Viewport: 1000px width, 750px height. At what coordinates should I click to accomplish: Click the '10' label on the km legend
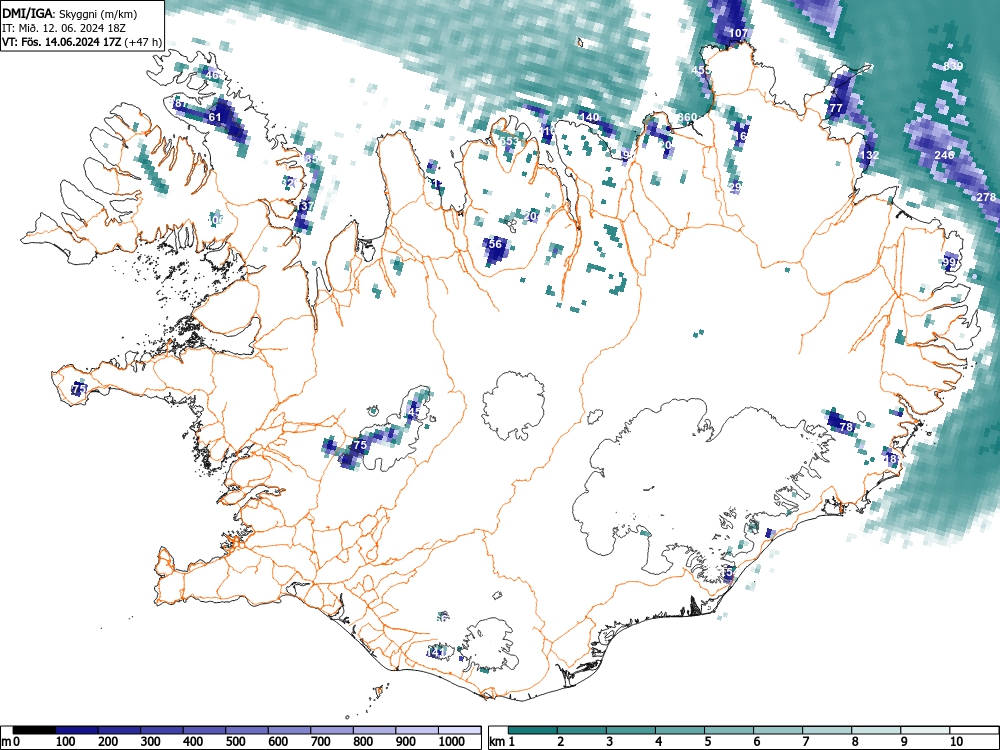[955, 742]
